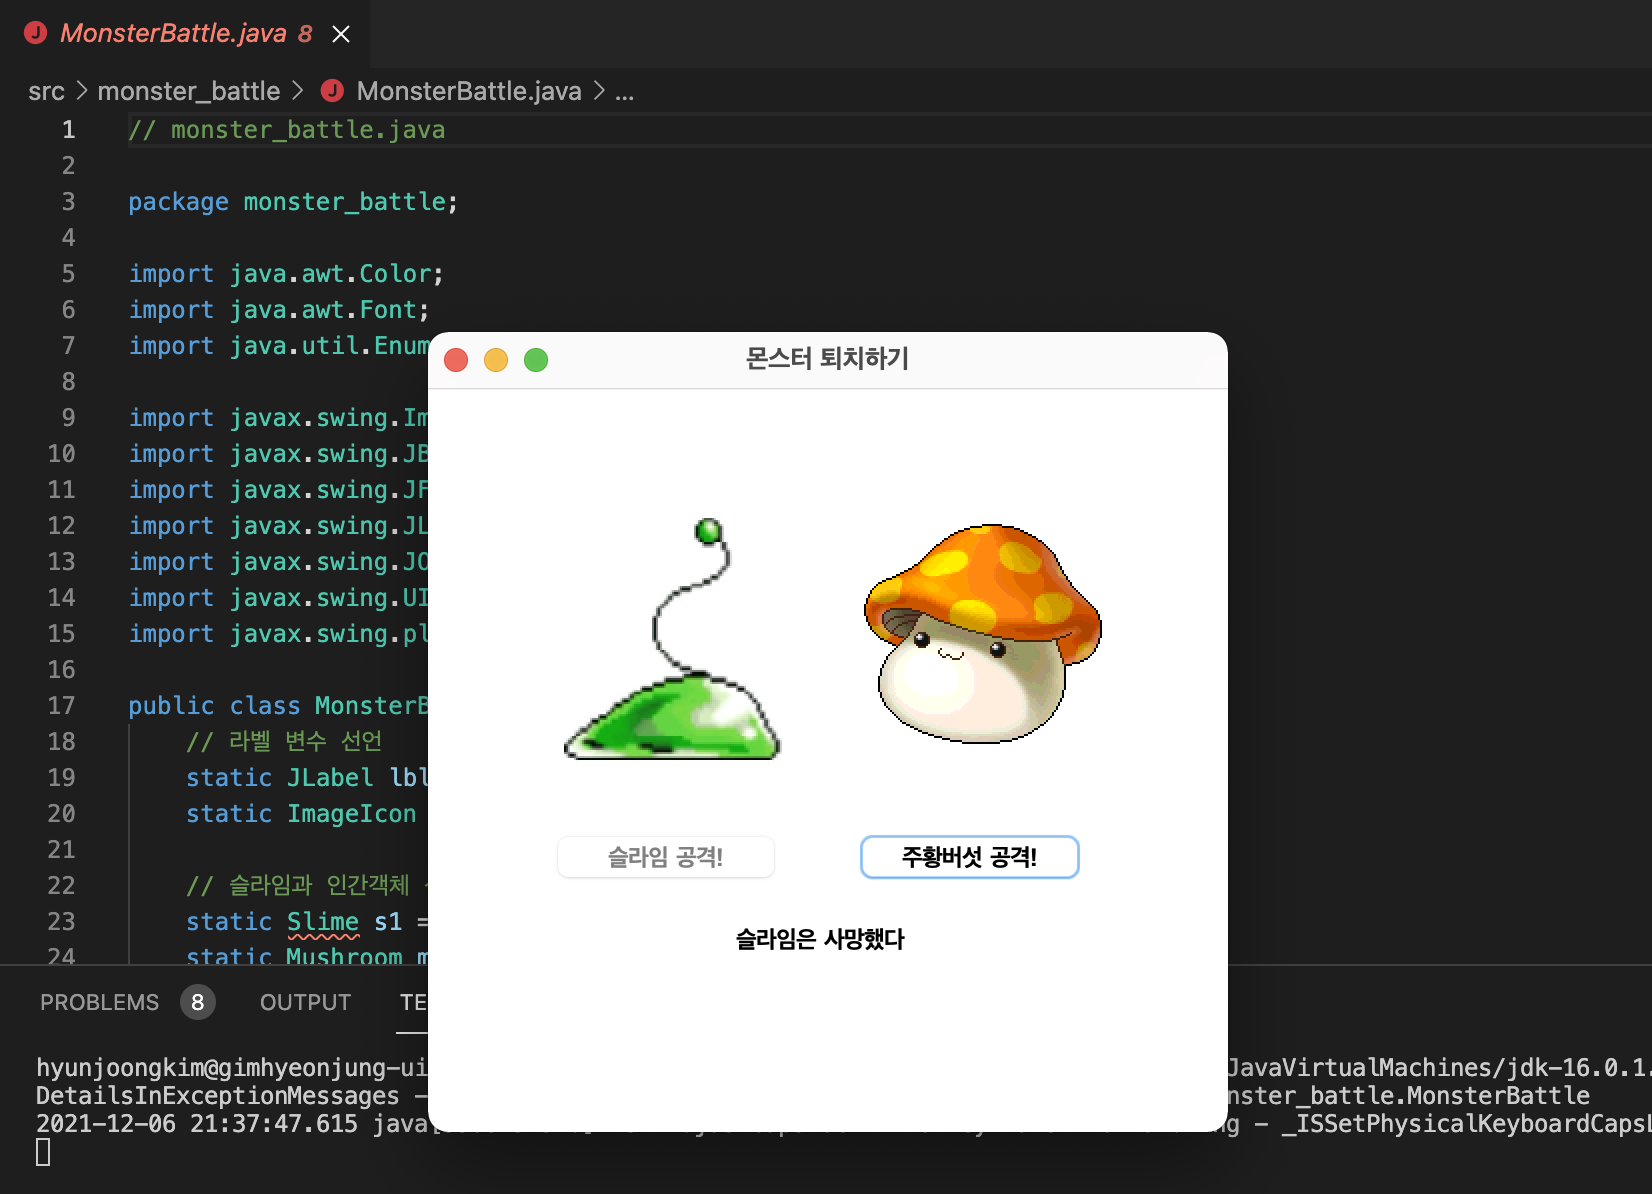Click line number 1 in gutter
1652x1194 pixels.
pyautogui.click(x=68, y=130)
